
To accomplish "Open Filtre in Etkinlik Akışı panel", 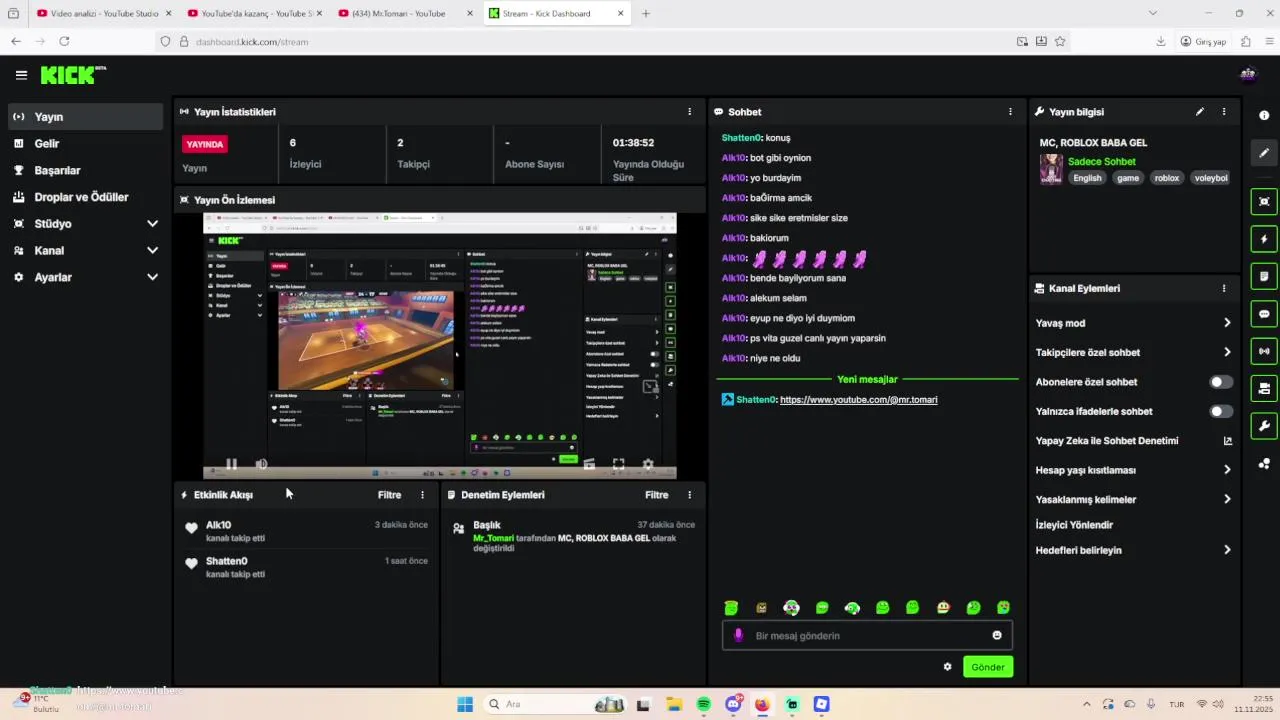I will click(x=389, y=495).
